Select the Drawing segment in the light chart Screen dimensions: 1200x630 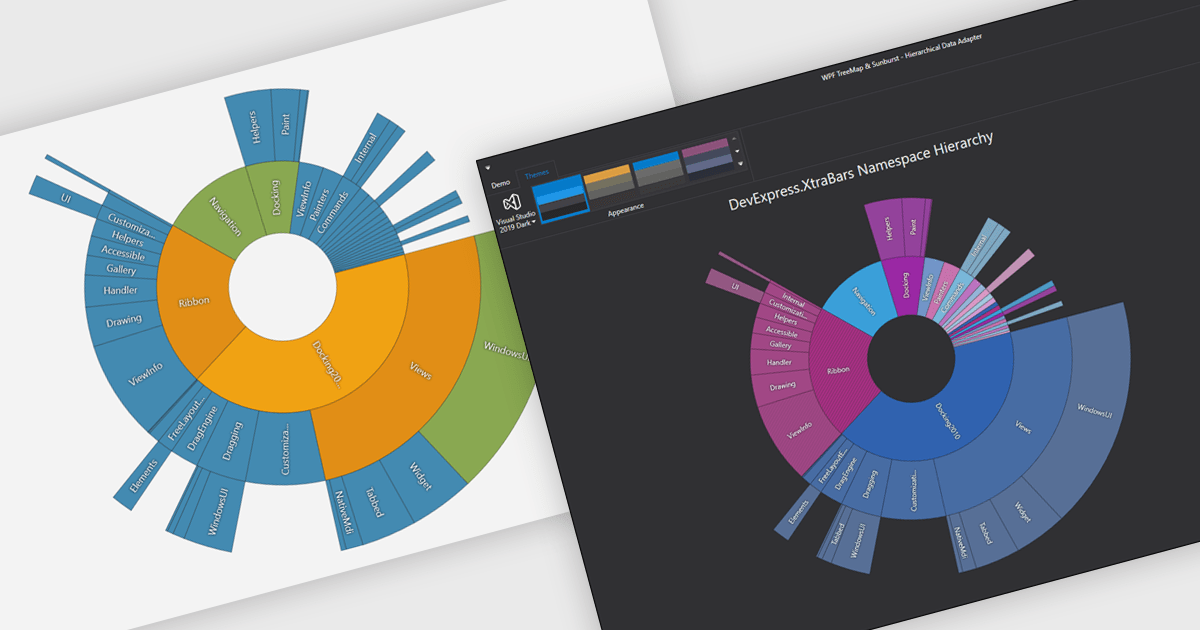(x=124, y=321)
